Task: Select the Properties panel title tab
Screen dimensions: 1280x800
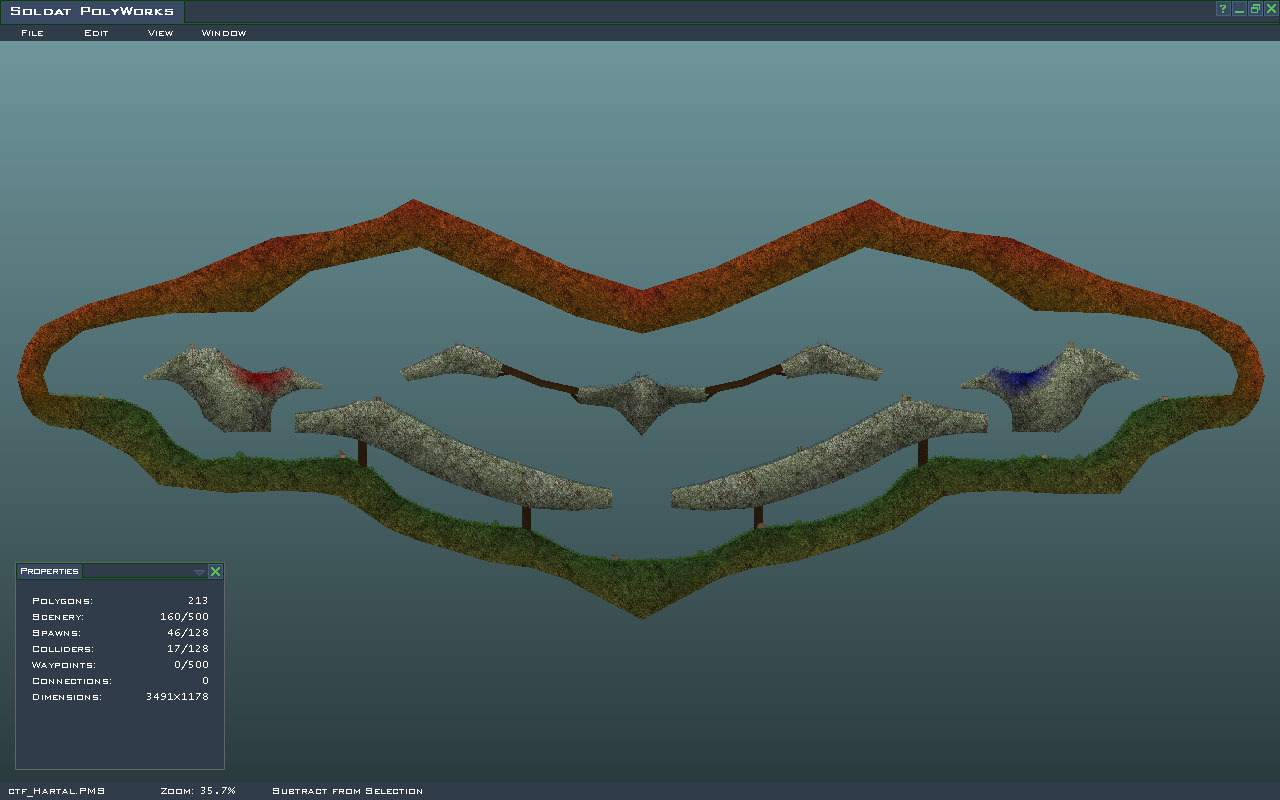Action: 49,571
